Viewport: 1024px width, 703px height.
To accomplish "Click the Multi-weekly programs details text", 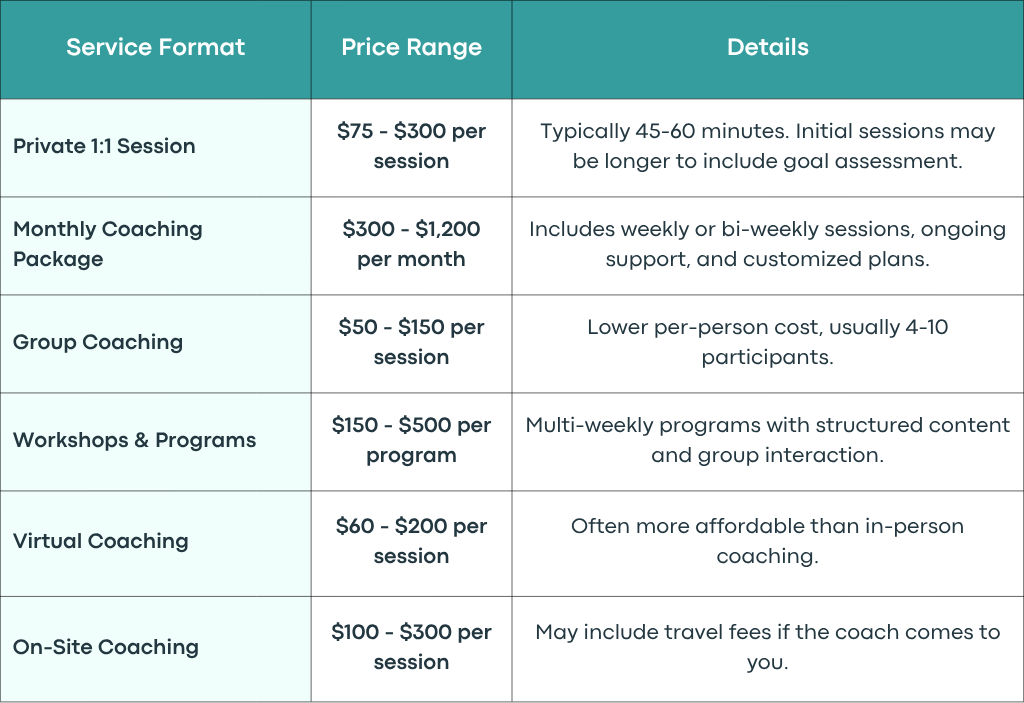I will pyautogui.click(x=767, y=440).
